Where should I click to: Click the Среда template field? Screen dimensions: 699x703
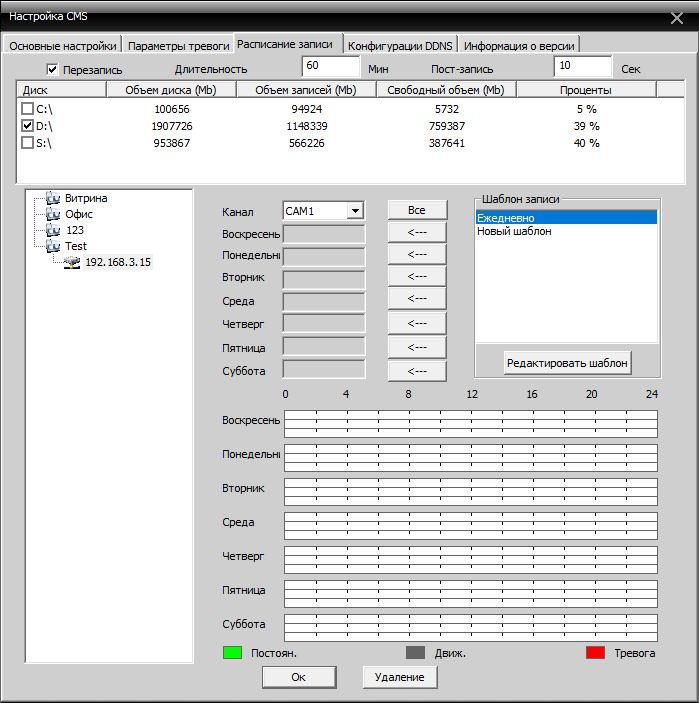pos(324,301)
